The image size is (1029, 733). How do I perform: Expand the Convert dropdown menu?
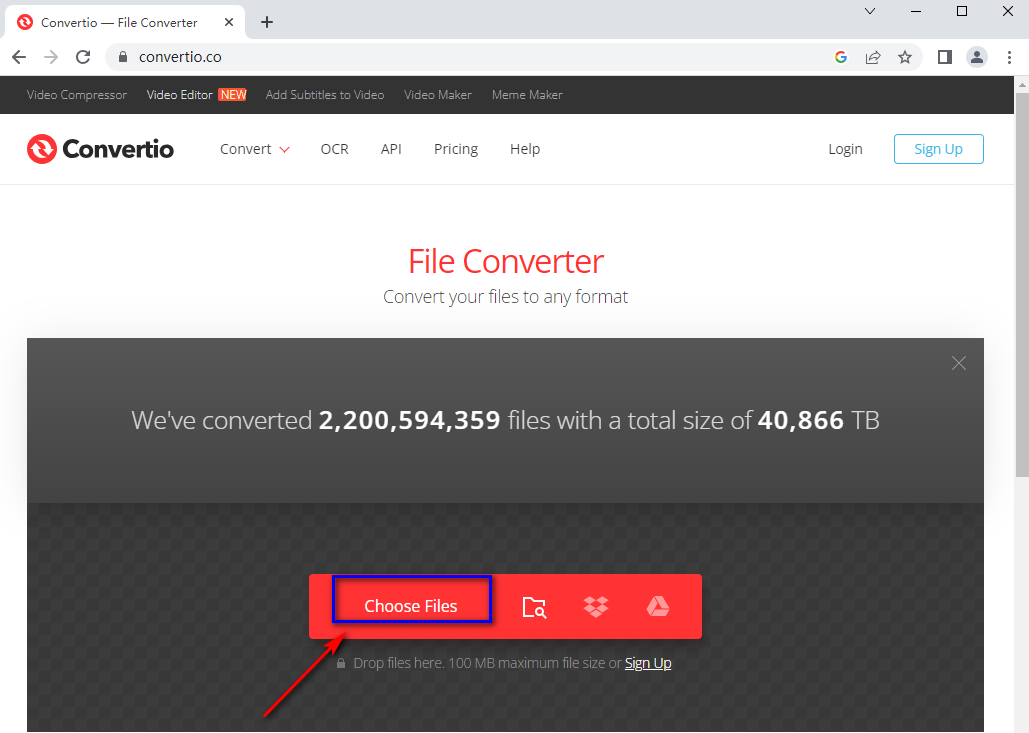[255, 149]
